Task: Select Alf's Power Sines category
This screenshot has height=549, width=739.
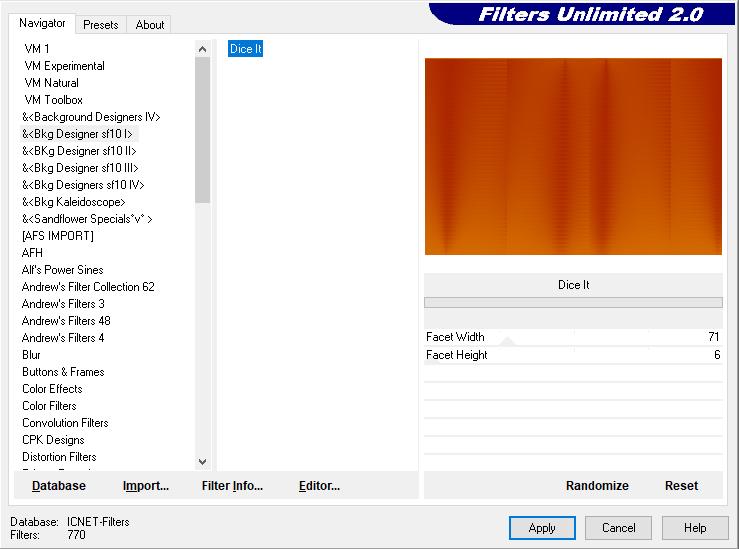Action: [62, 269]
